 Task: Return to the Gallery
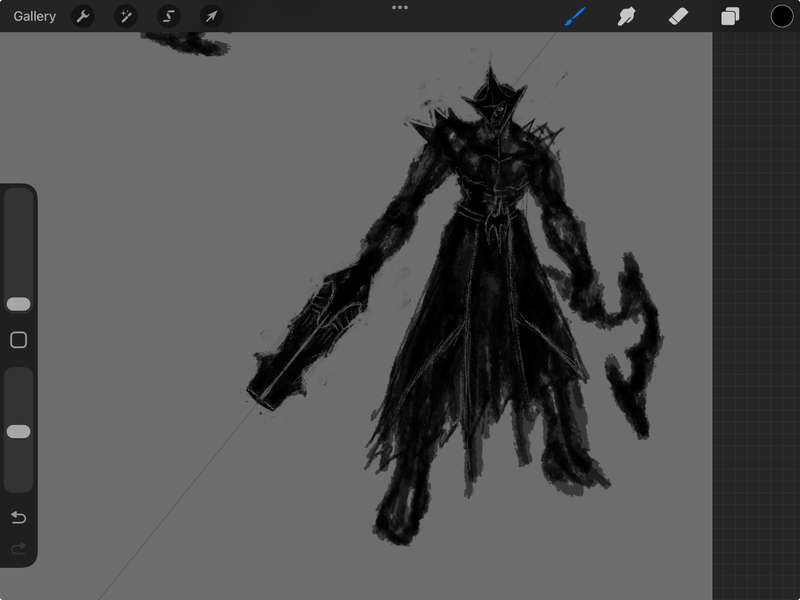(36, 16)
